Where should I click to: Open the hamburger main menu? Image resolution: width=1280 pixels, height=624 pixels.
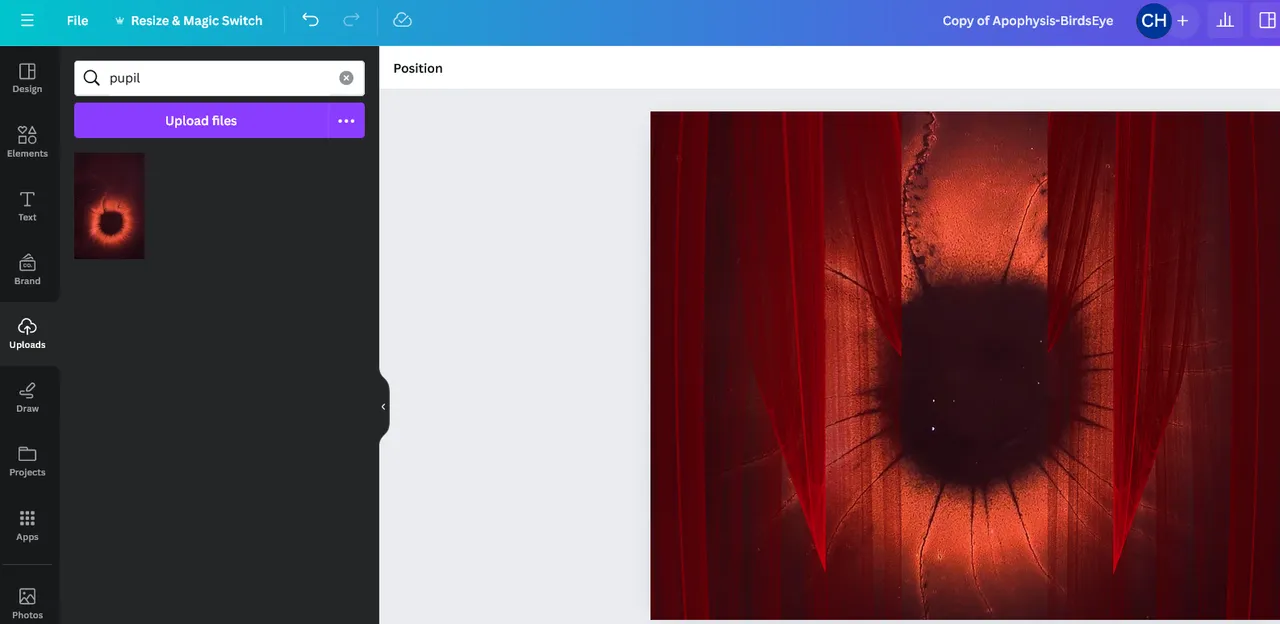pos(27,20)
